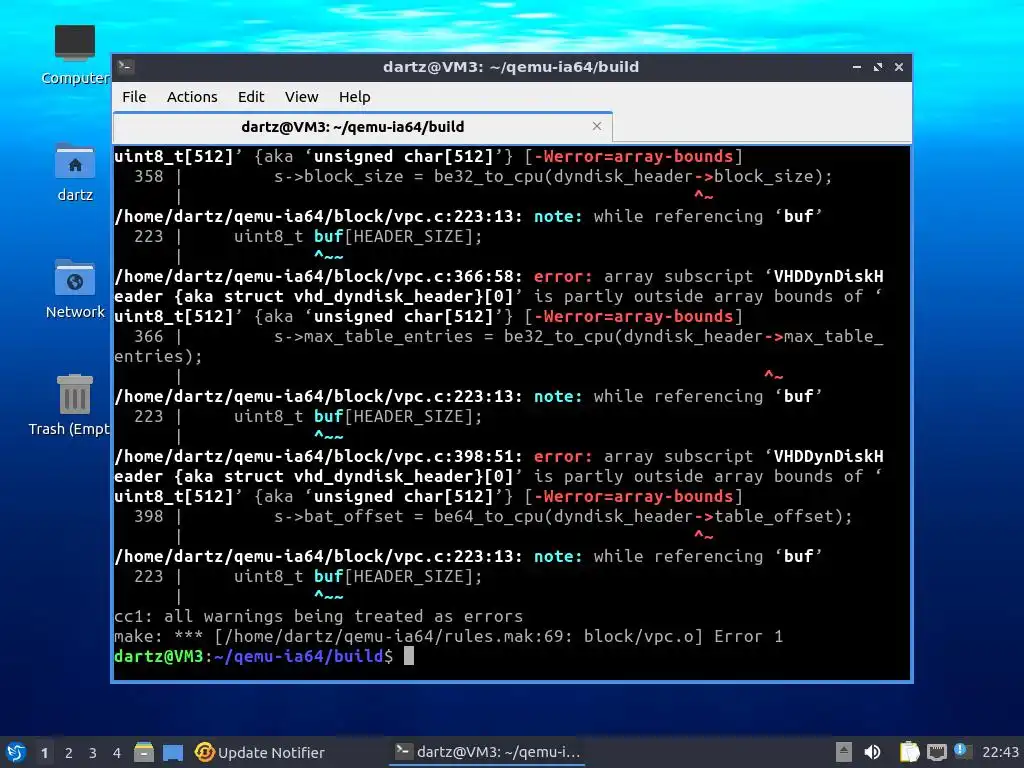Switch to workspace 1
The width and height of the screenshot is (1024, 768).
pyautogui.click(x=44, y=753)
